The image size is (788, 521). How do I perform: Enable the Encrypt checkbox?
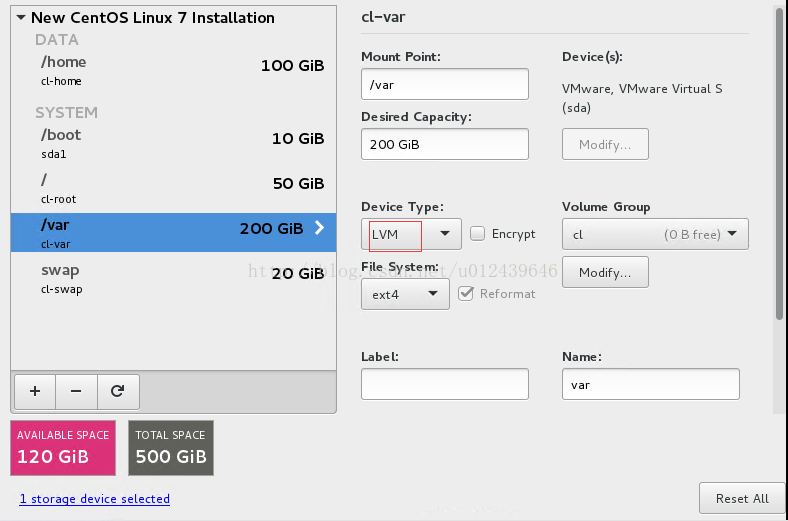click(478, 234)
